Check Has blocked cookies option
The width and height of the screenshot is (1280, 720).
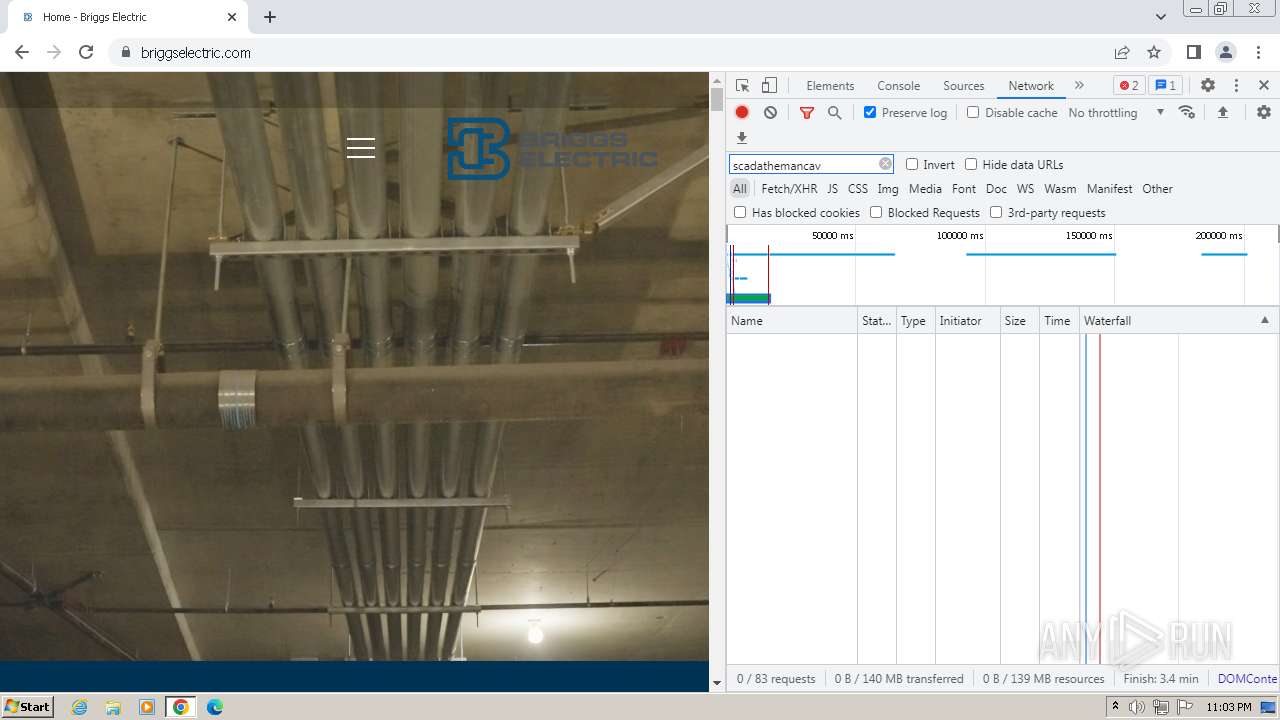coord(740,212)
